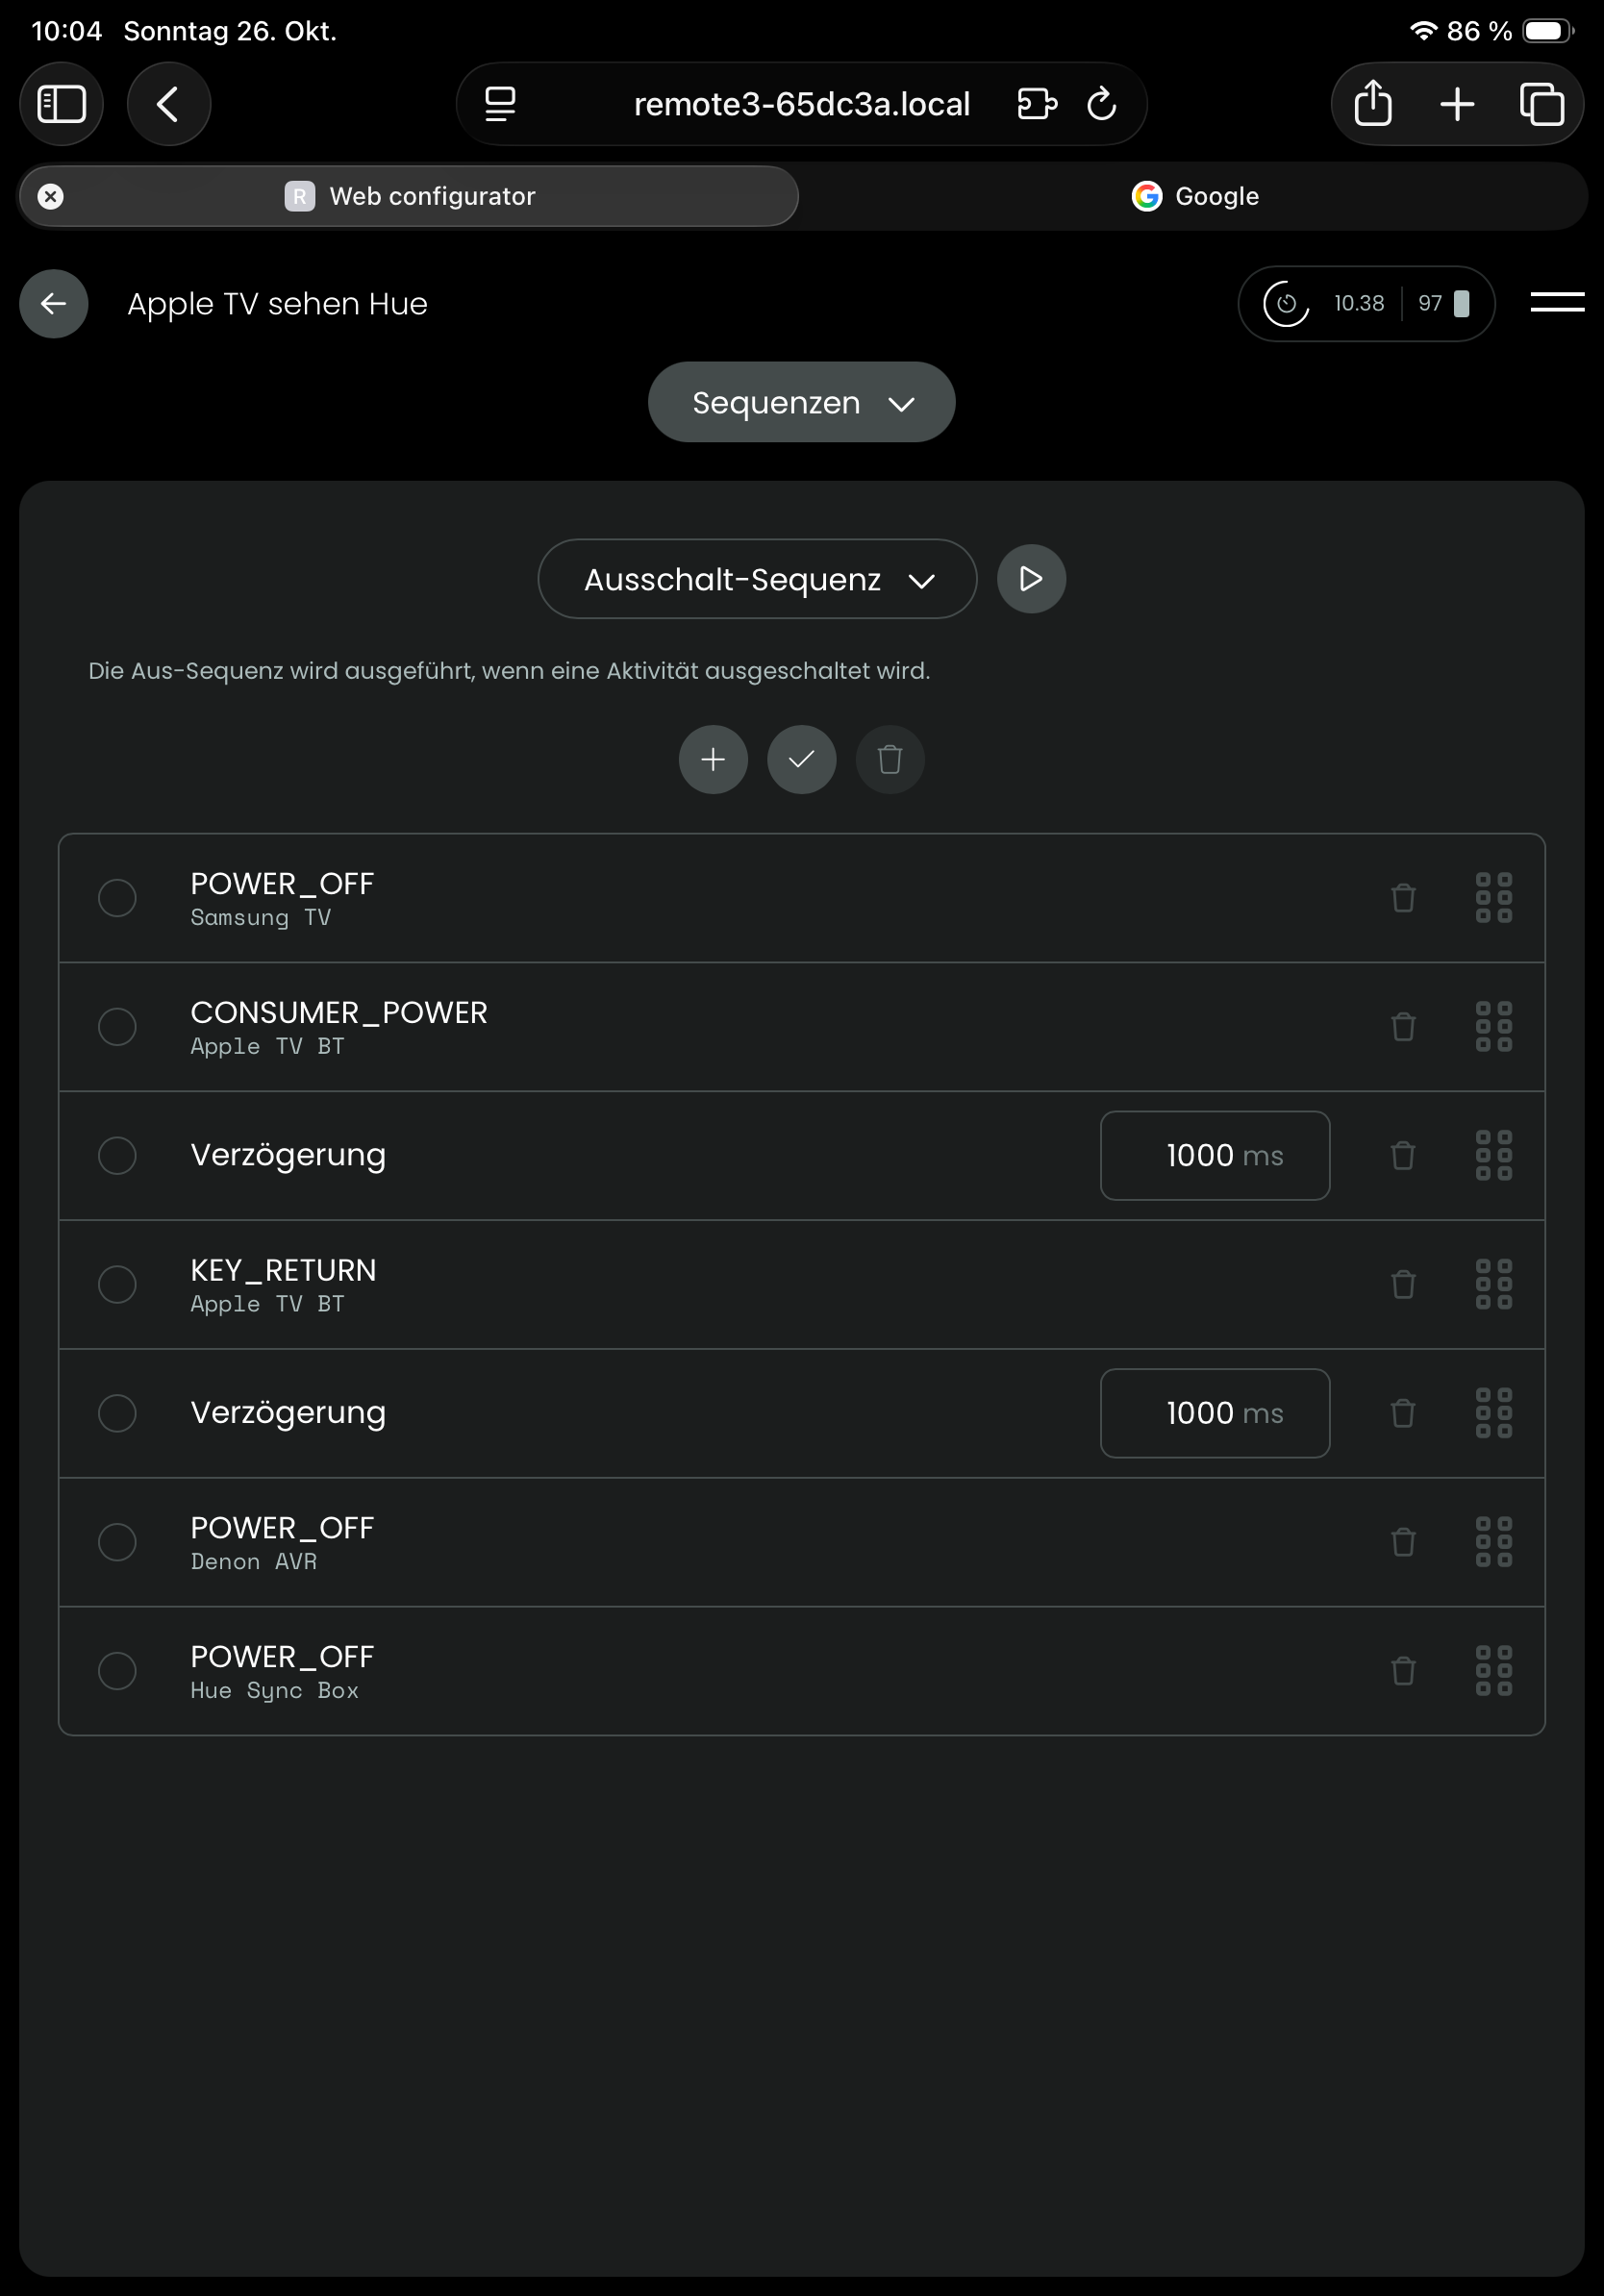
Task: Select all steps with the checkmark button
Action: pyautogui.click(x=801, y=760)
